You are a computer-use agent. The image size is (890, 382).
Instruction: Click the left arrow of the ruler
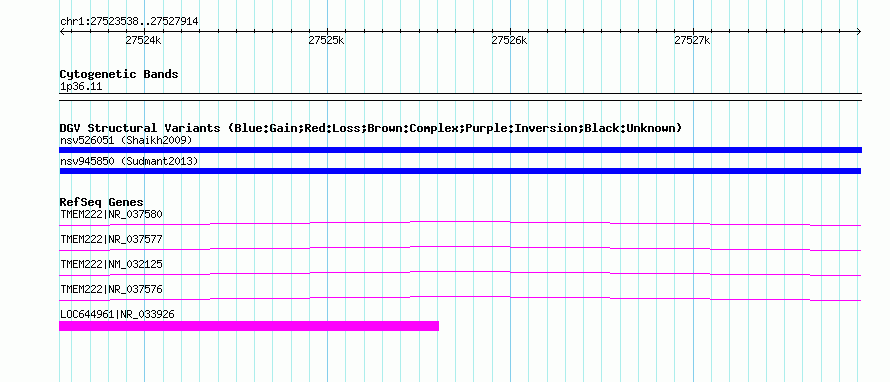click(x=62, y=31)
